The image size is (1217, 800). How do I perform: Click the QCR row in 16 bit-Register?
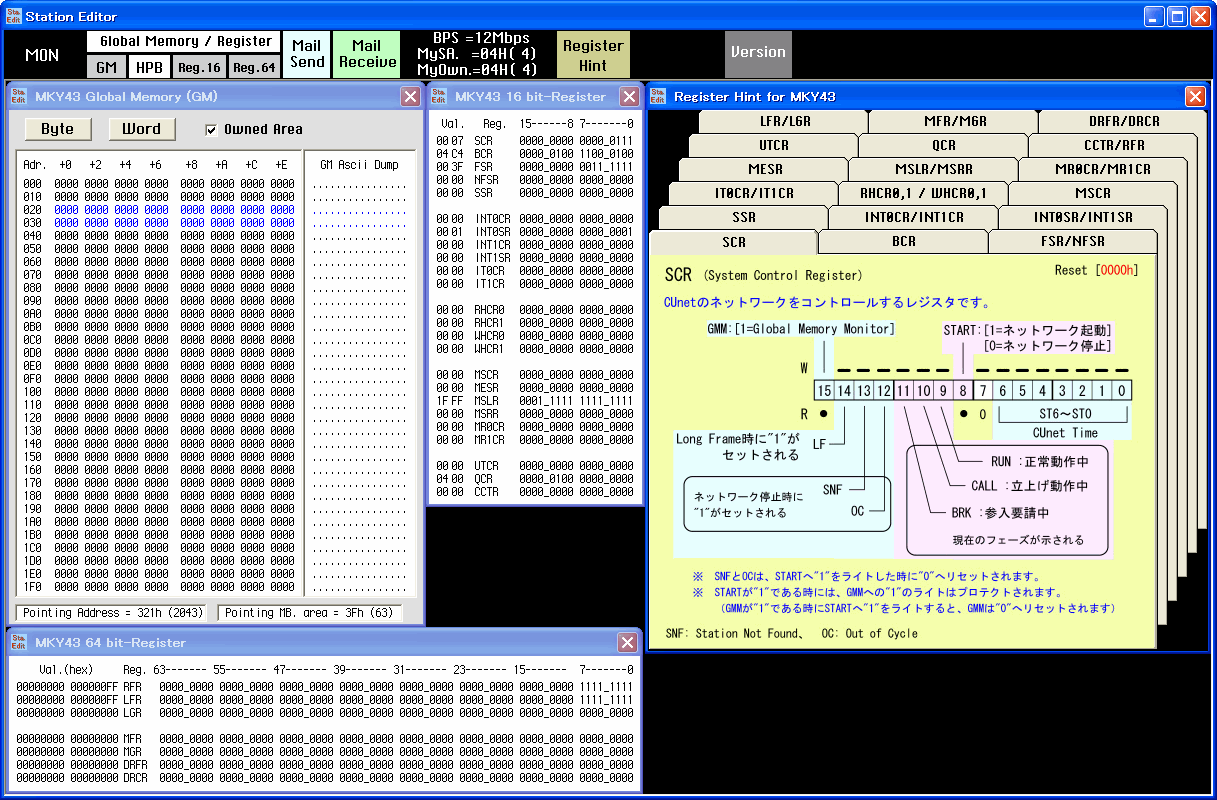tap(535, 479)
